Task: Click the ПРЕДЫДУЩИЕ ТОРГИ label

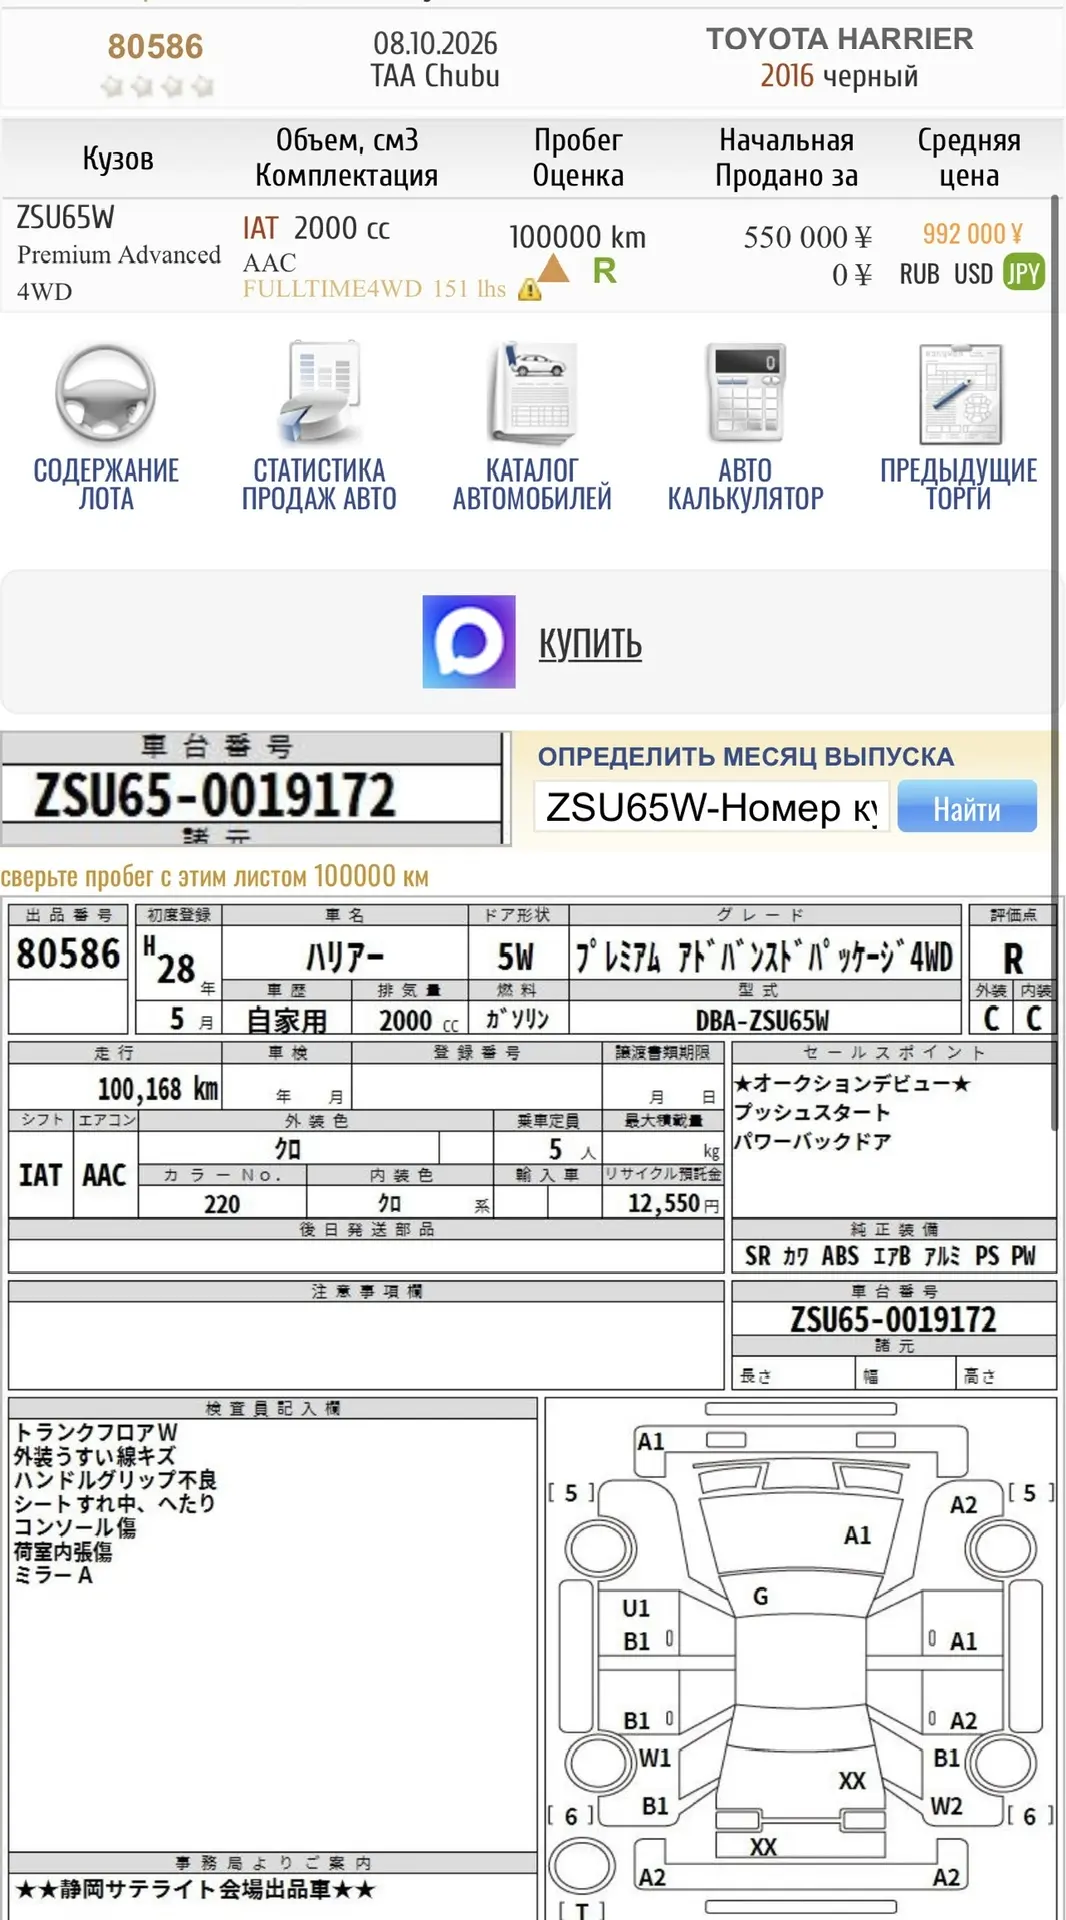Action: (959, 484)
